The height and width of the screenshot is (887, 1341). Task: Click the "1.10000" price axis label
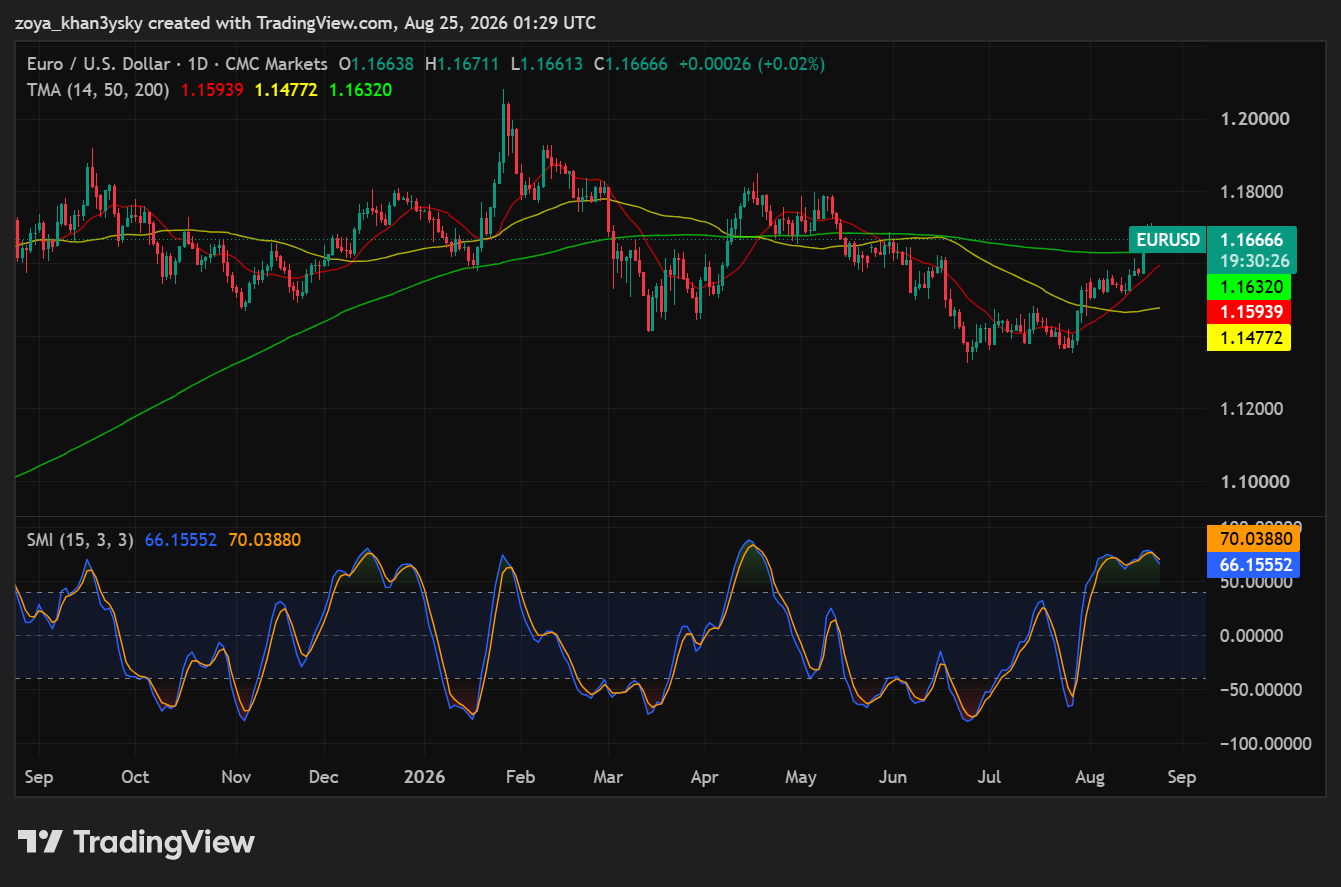point(1254,482)
